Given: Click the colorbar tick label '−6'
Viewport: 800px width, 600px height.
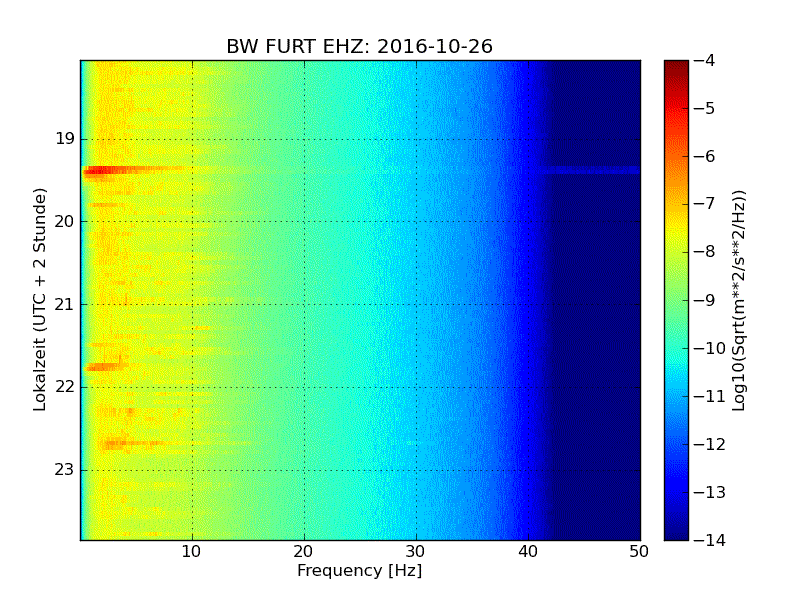Looking at the screenshot, I should tap(704, 157).
